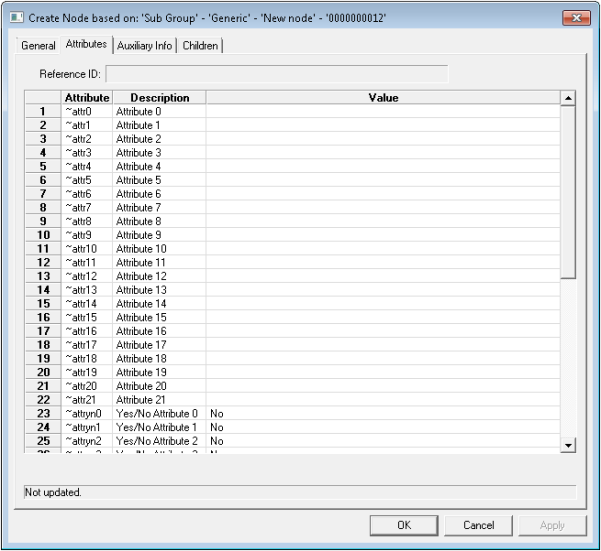The height and width of the screenshot is (551, 601).
Task: Click the Attribute column header
Action: [87, 98]
